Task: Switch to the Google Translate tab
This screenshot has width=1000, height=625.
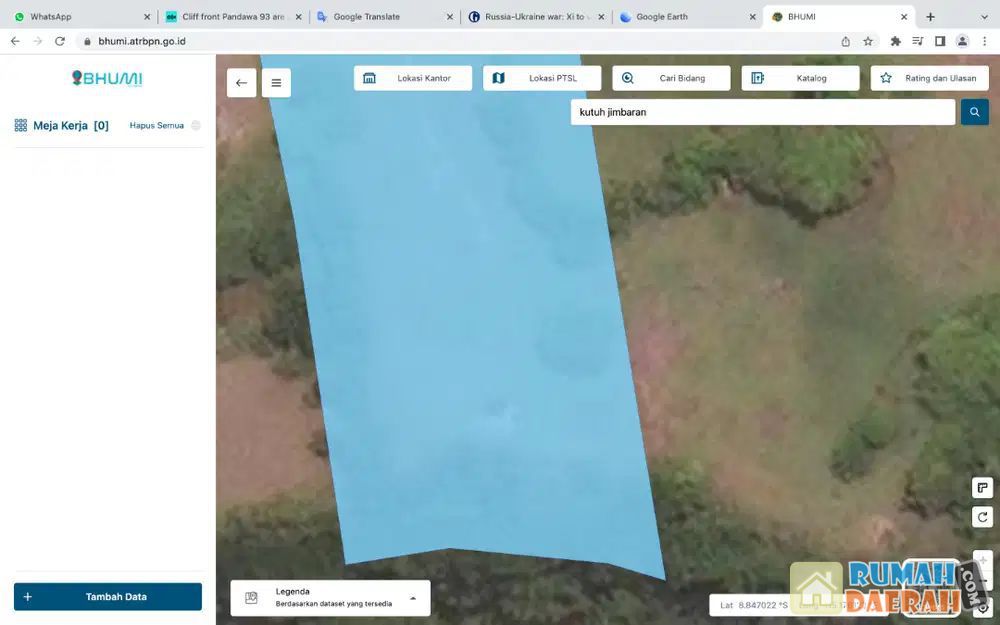Action: 380,17
